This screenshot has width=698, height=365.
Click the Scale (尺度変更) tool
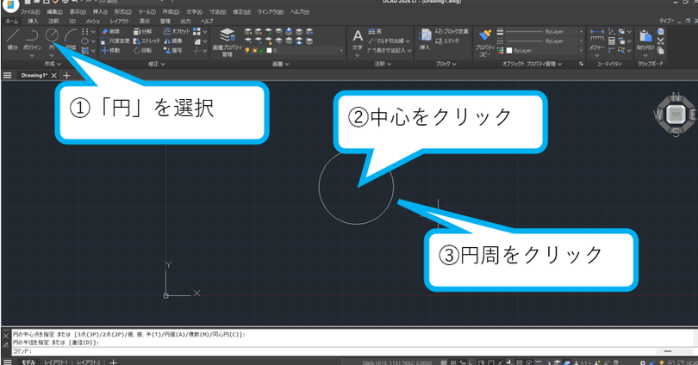[115, 41]
